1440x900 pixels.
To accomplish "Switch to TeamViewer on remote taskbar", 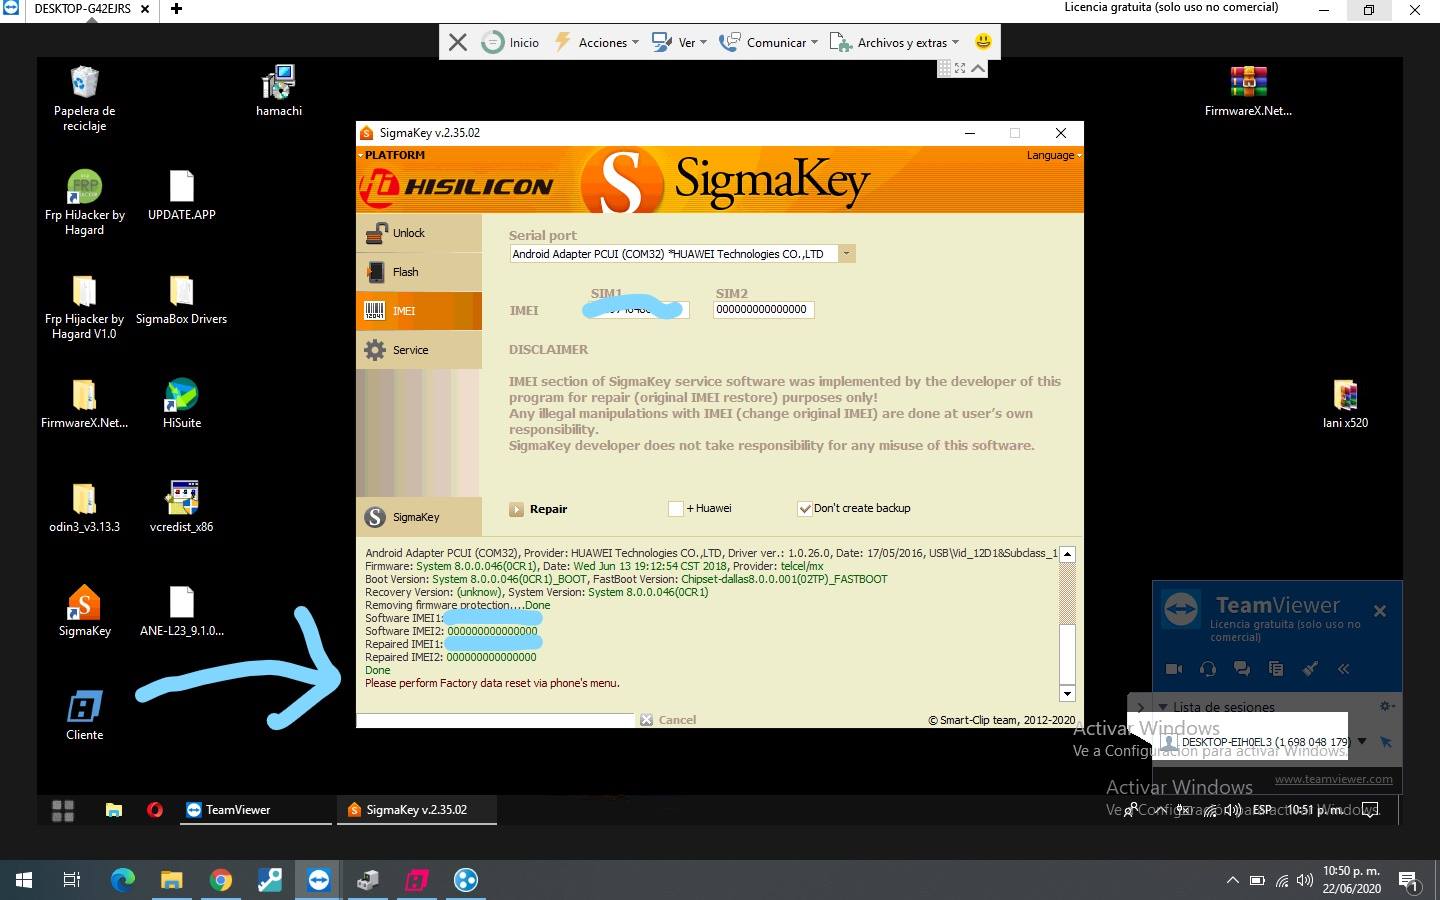I will [x=256, y=810].
